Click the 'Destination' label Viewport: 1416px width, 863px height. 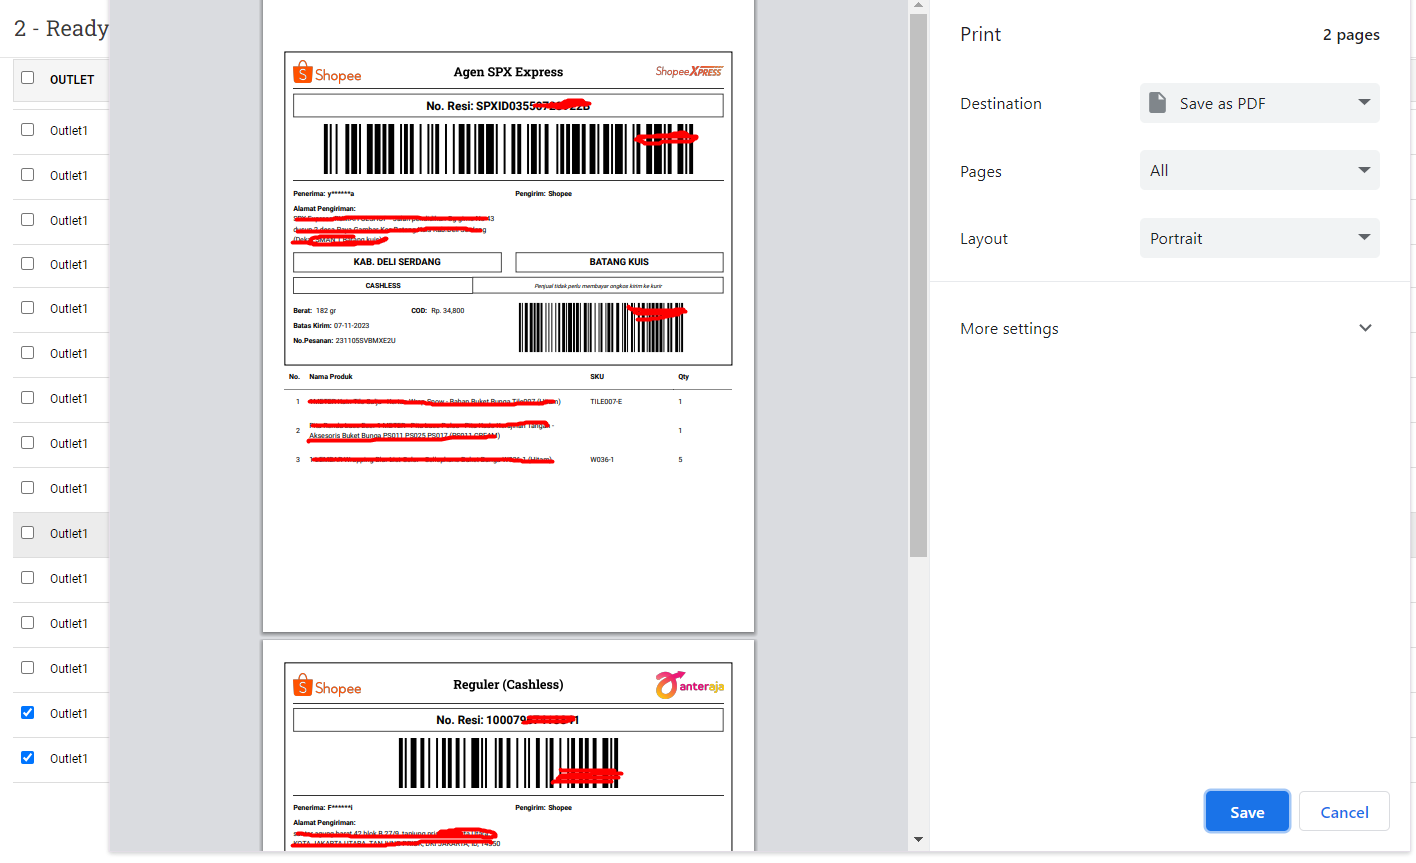(1001, 103)
